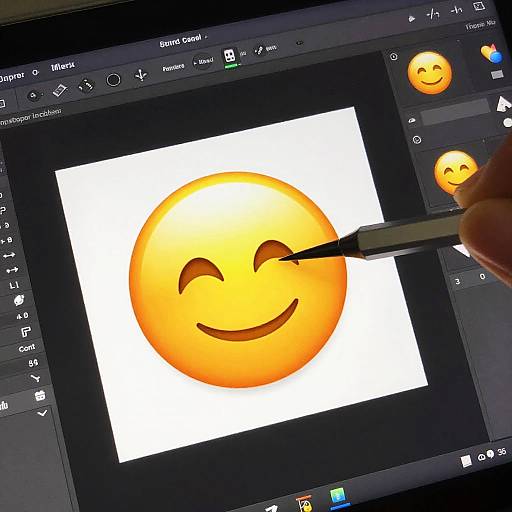
Task: Click the gray input field in right panel
Action: point(455,112)
